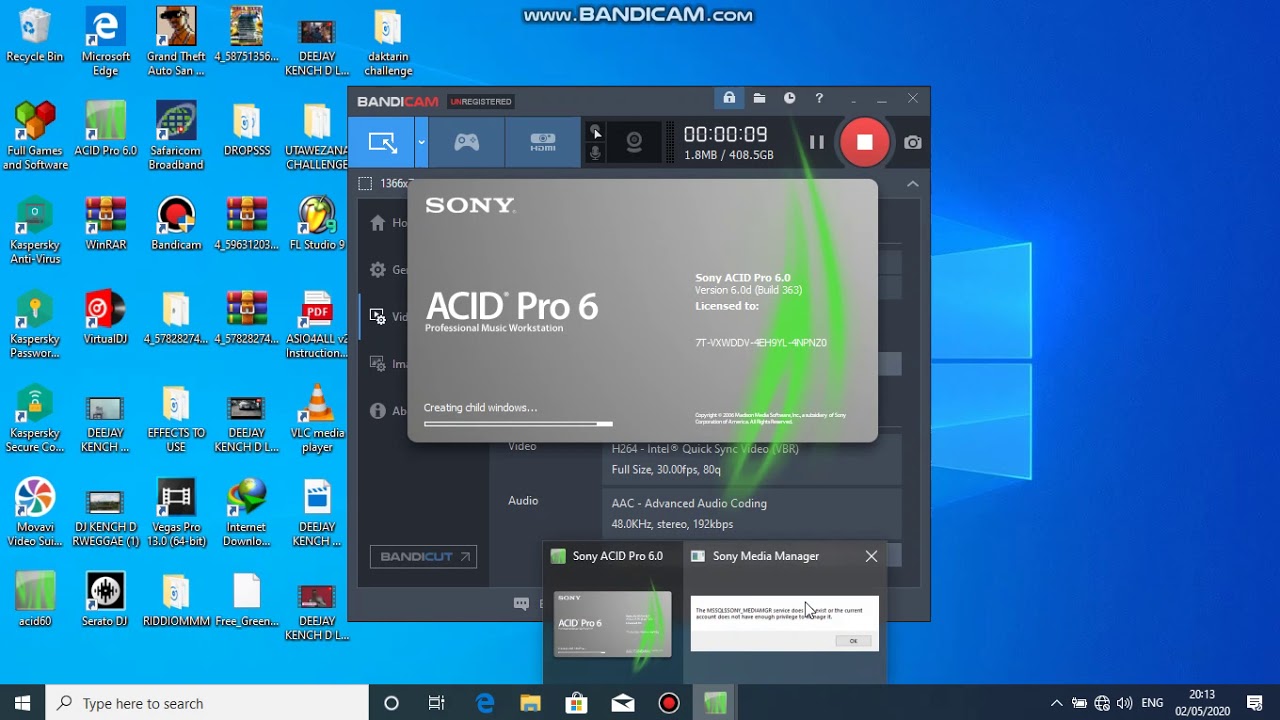Open Internet Download Manager desktop shortcut
1280x720 pixels.
247,512
